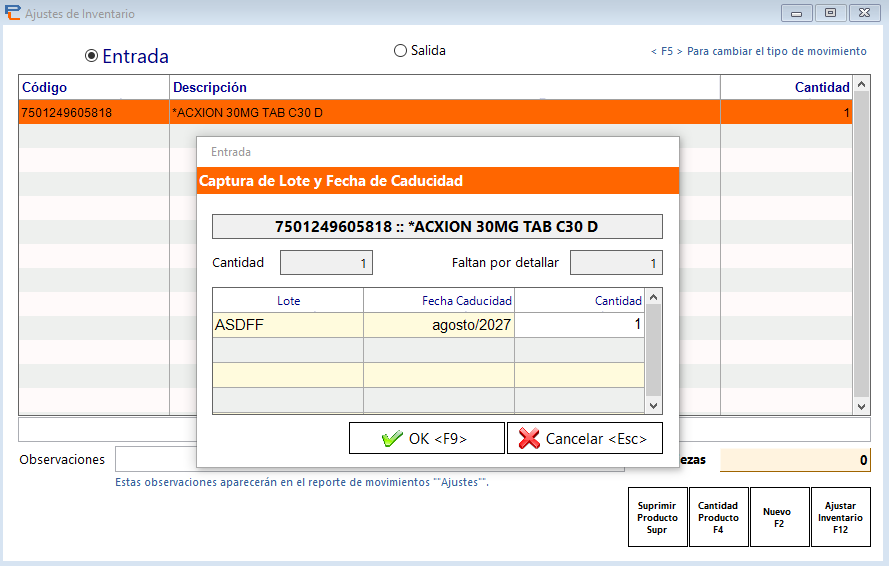This screenshot has height=566, width=889.
Task: Click the Cantidad header in the lote grid
Action: tap(579, 301)
